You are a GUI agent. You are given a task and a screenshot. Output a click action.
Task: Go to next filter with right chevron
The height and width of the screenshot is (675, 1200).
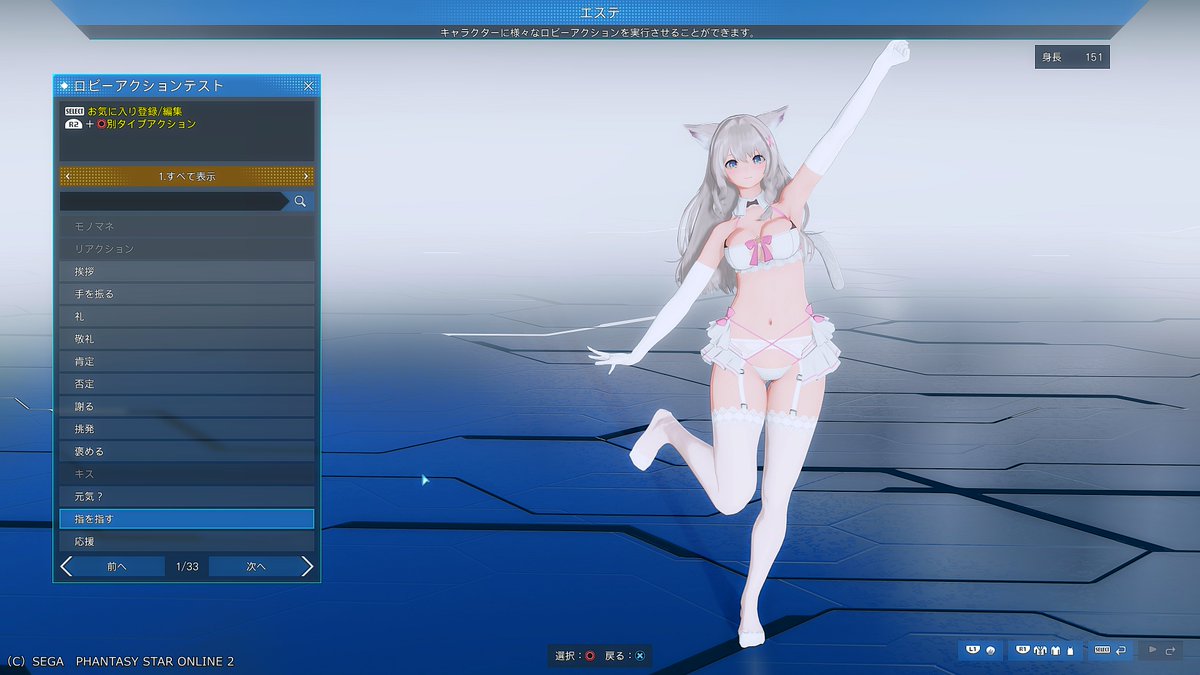(x=306, y=176)
